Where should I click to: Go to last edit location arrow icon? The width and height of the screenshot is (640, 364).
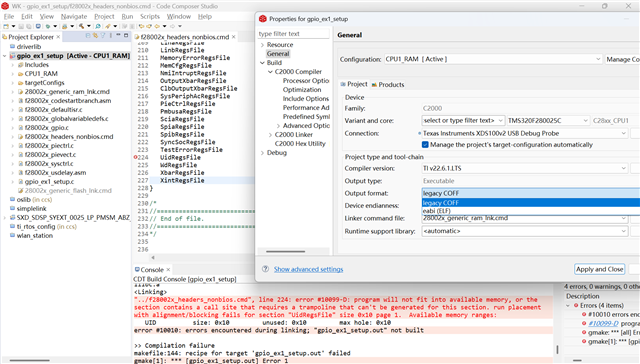pos(142,26)
